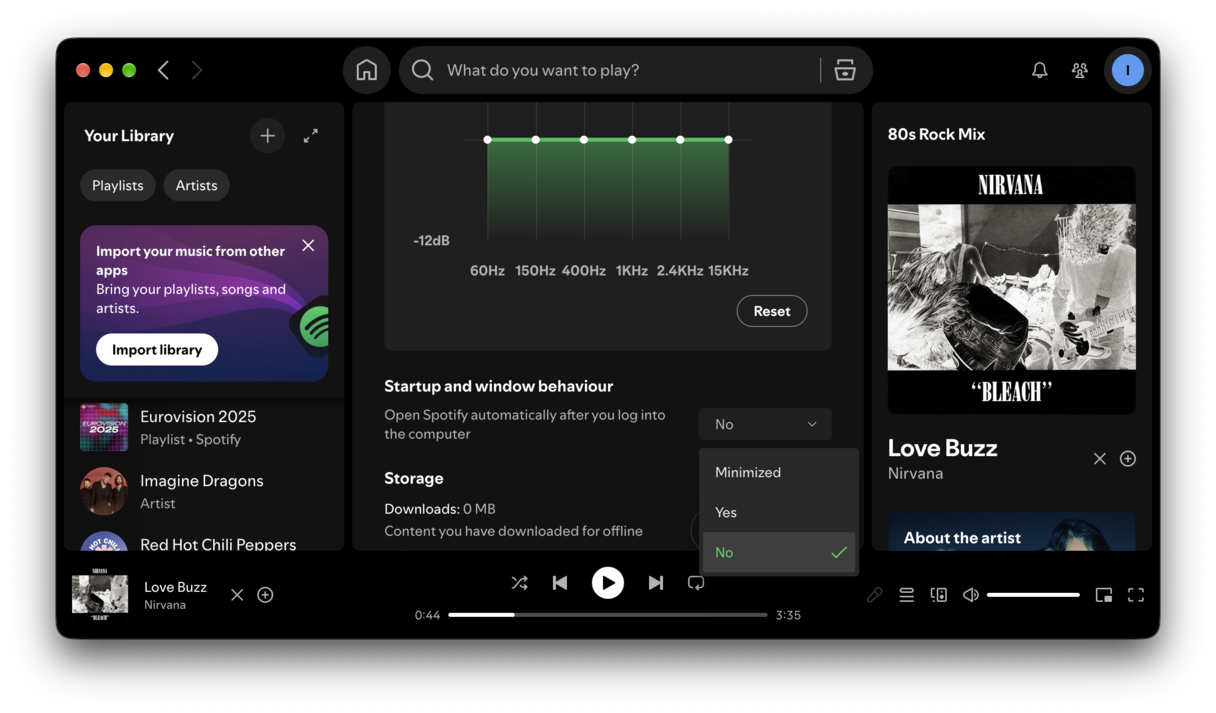Click the 1KHz equalizer handle

pyautogui.click(x=632, y=140)
